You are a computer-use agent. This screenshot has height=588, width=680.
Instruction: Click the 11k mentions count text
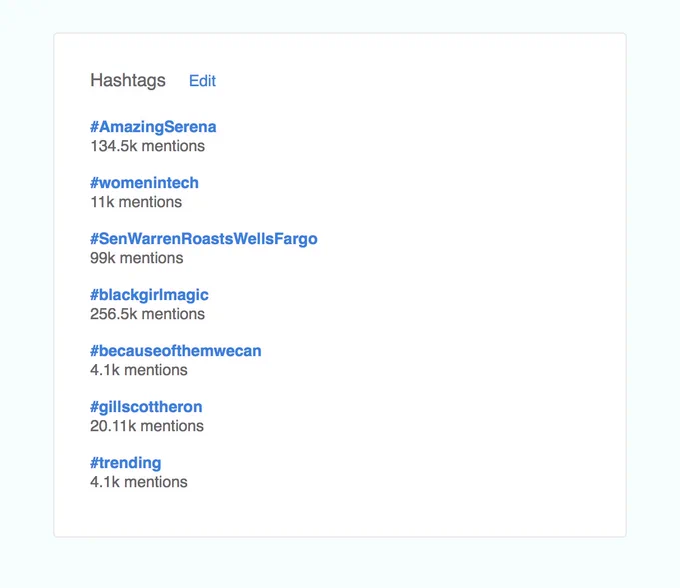tap(136, 202)
